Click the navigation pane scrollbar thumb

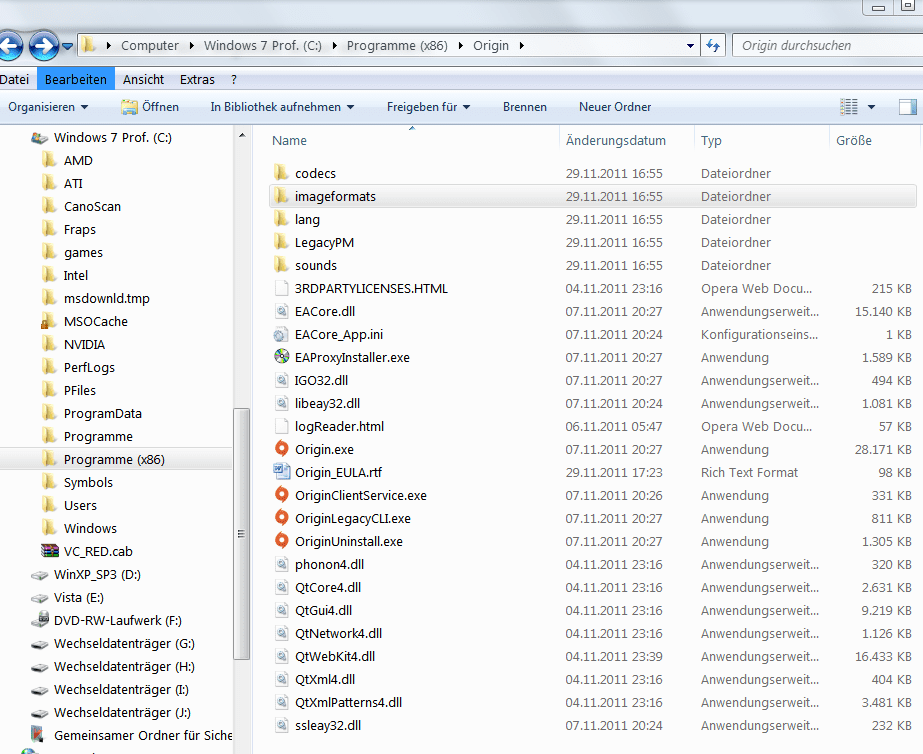[x=241, y=533]
